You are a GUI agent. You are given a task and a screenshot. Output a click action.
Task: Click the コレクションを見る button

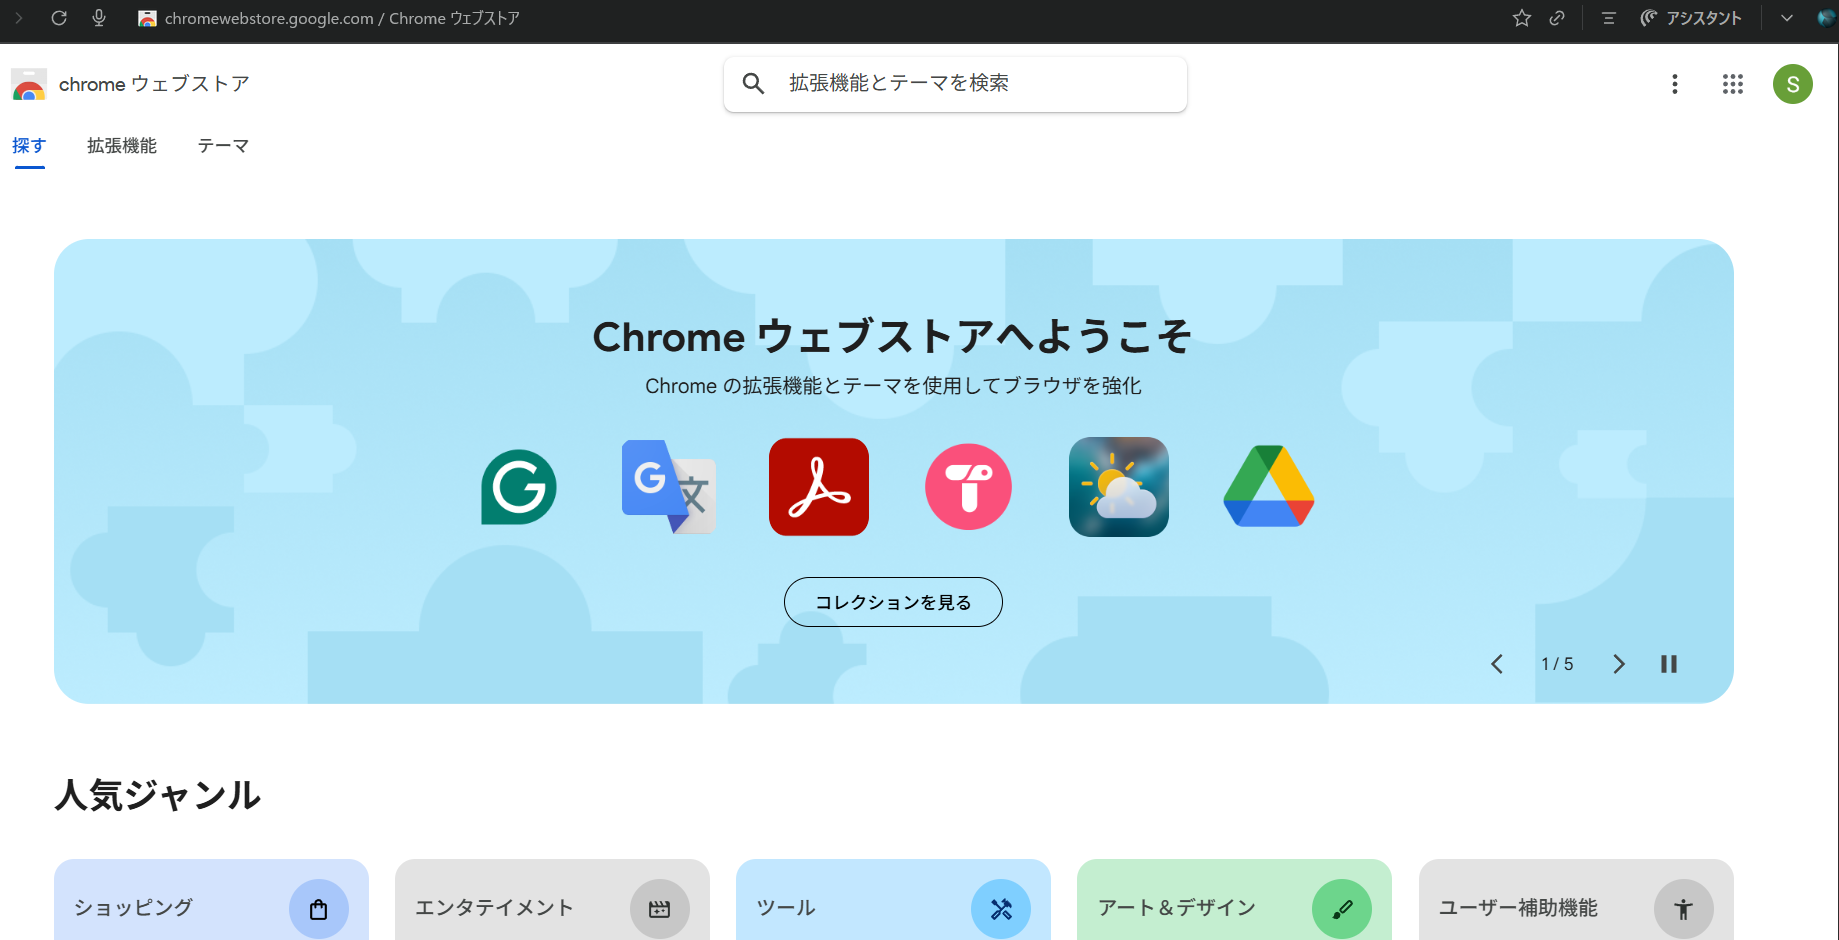892,601
